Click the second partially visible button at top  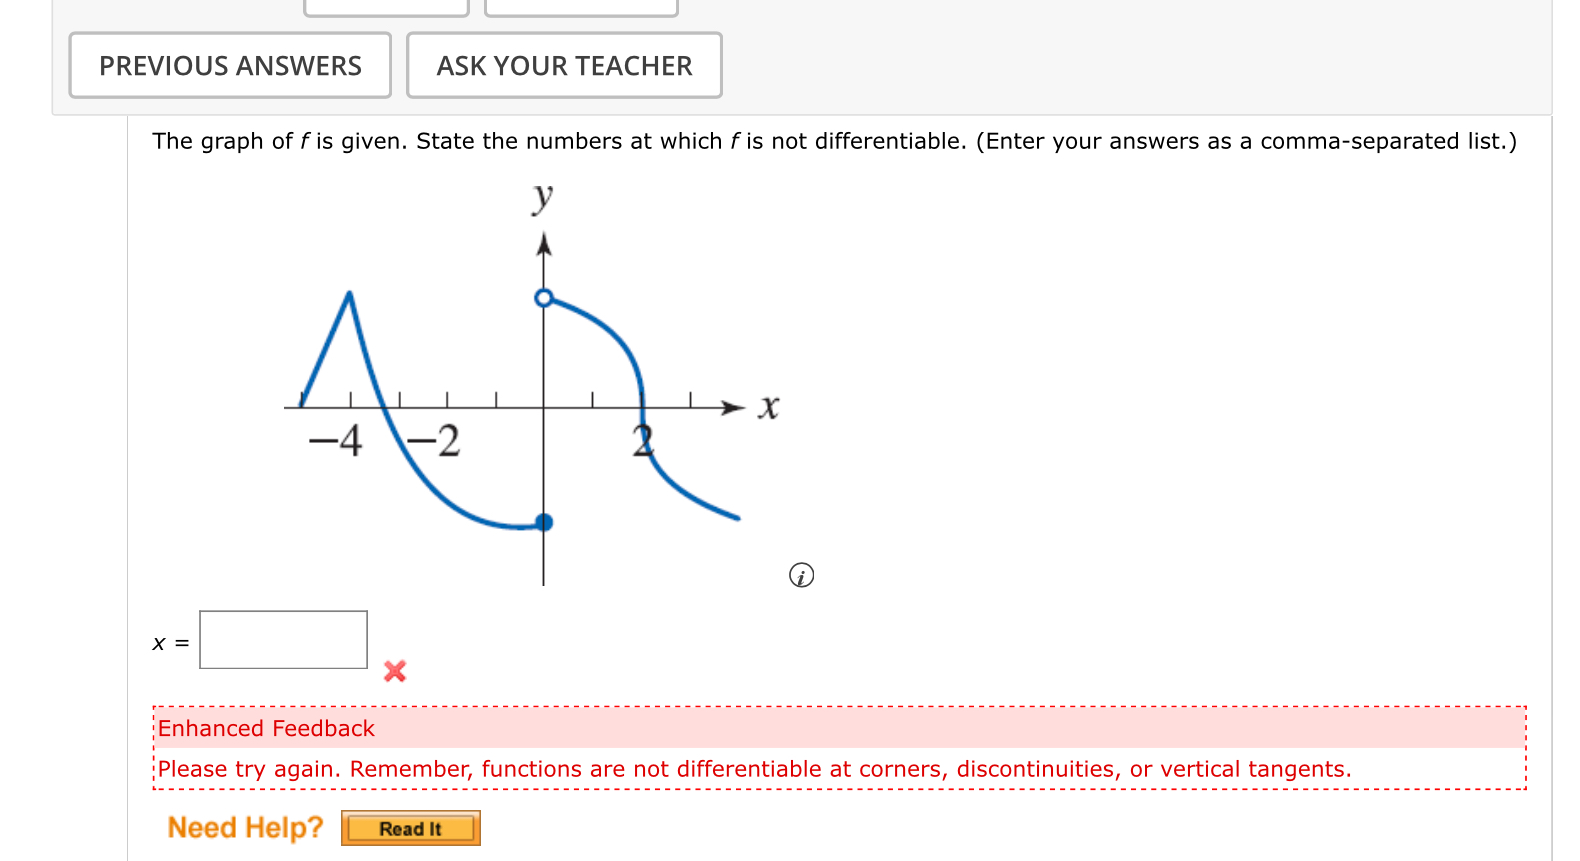[581, 5]
